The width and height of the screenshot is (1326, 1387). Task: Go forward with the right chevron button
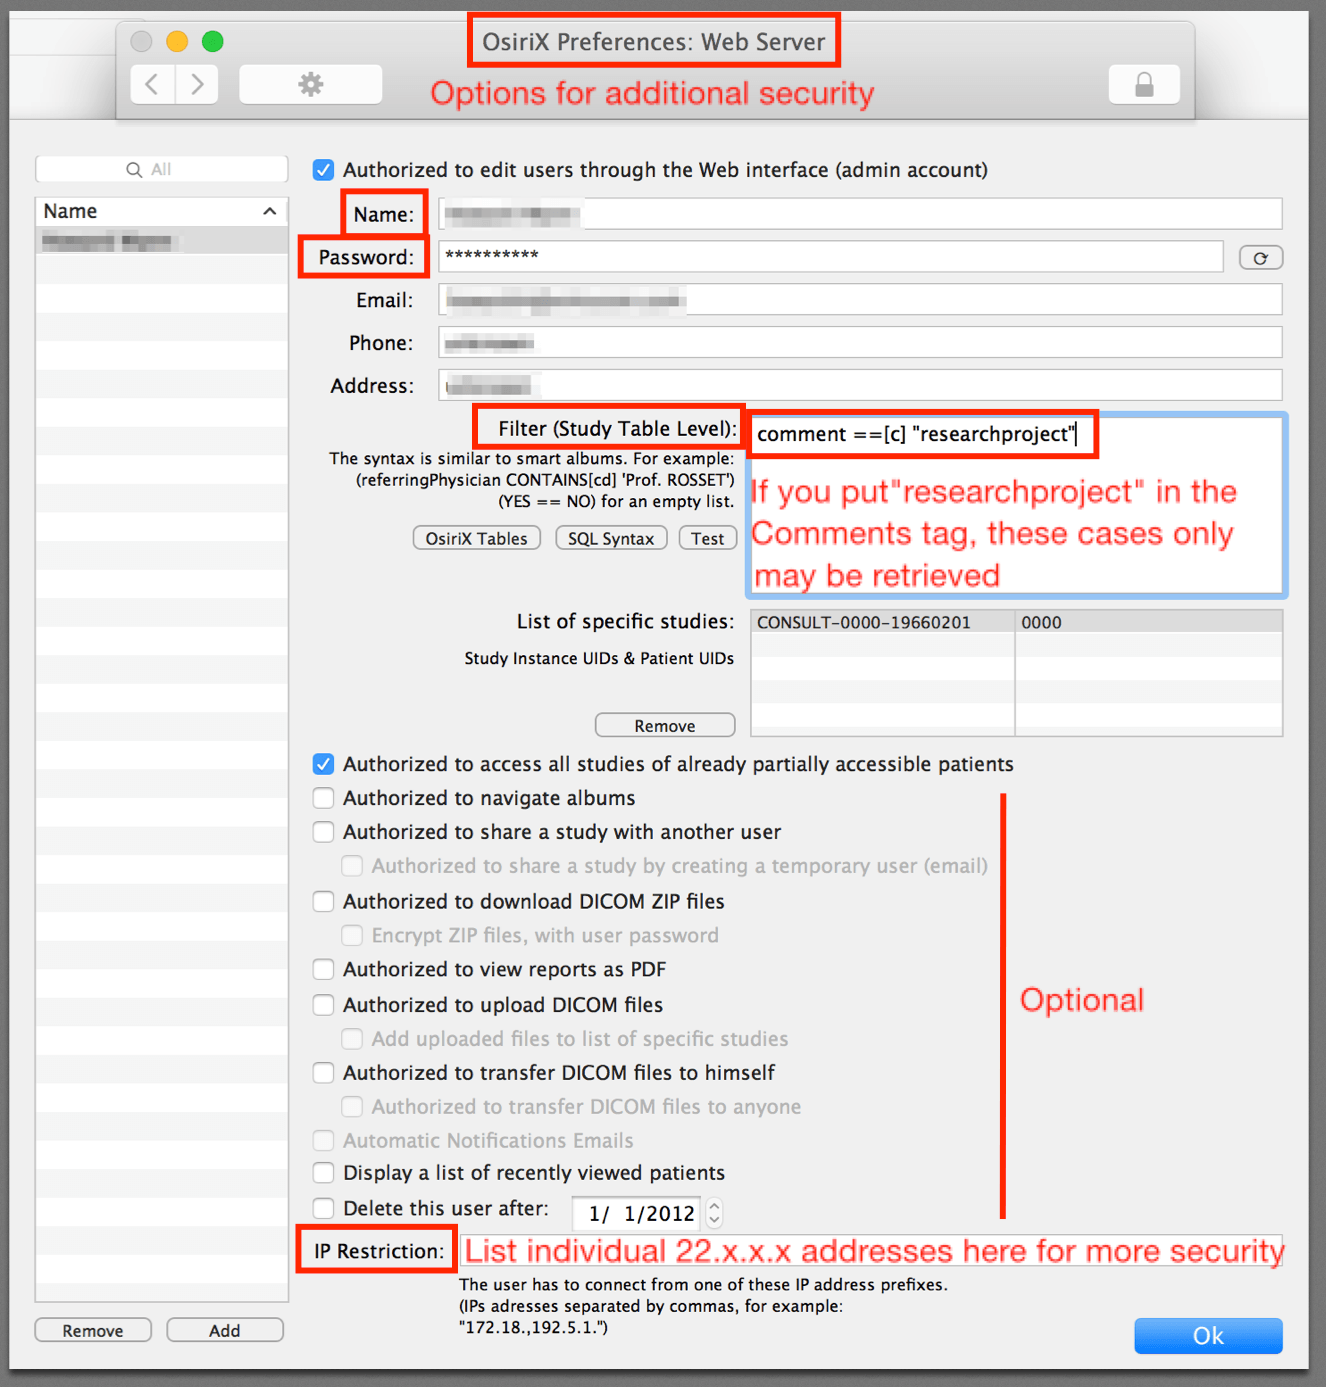coord(197,84)
